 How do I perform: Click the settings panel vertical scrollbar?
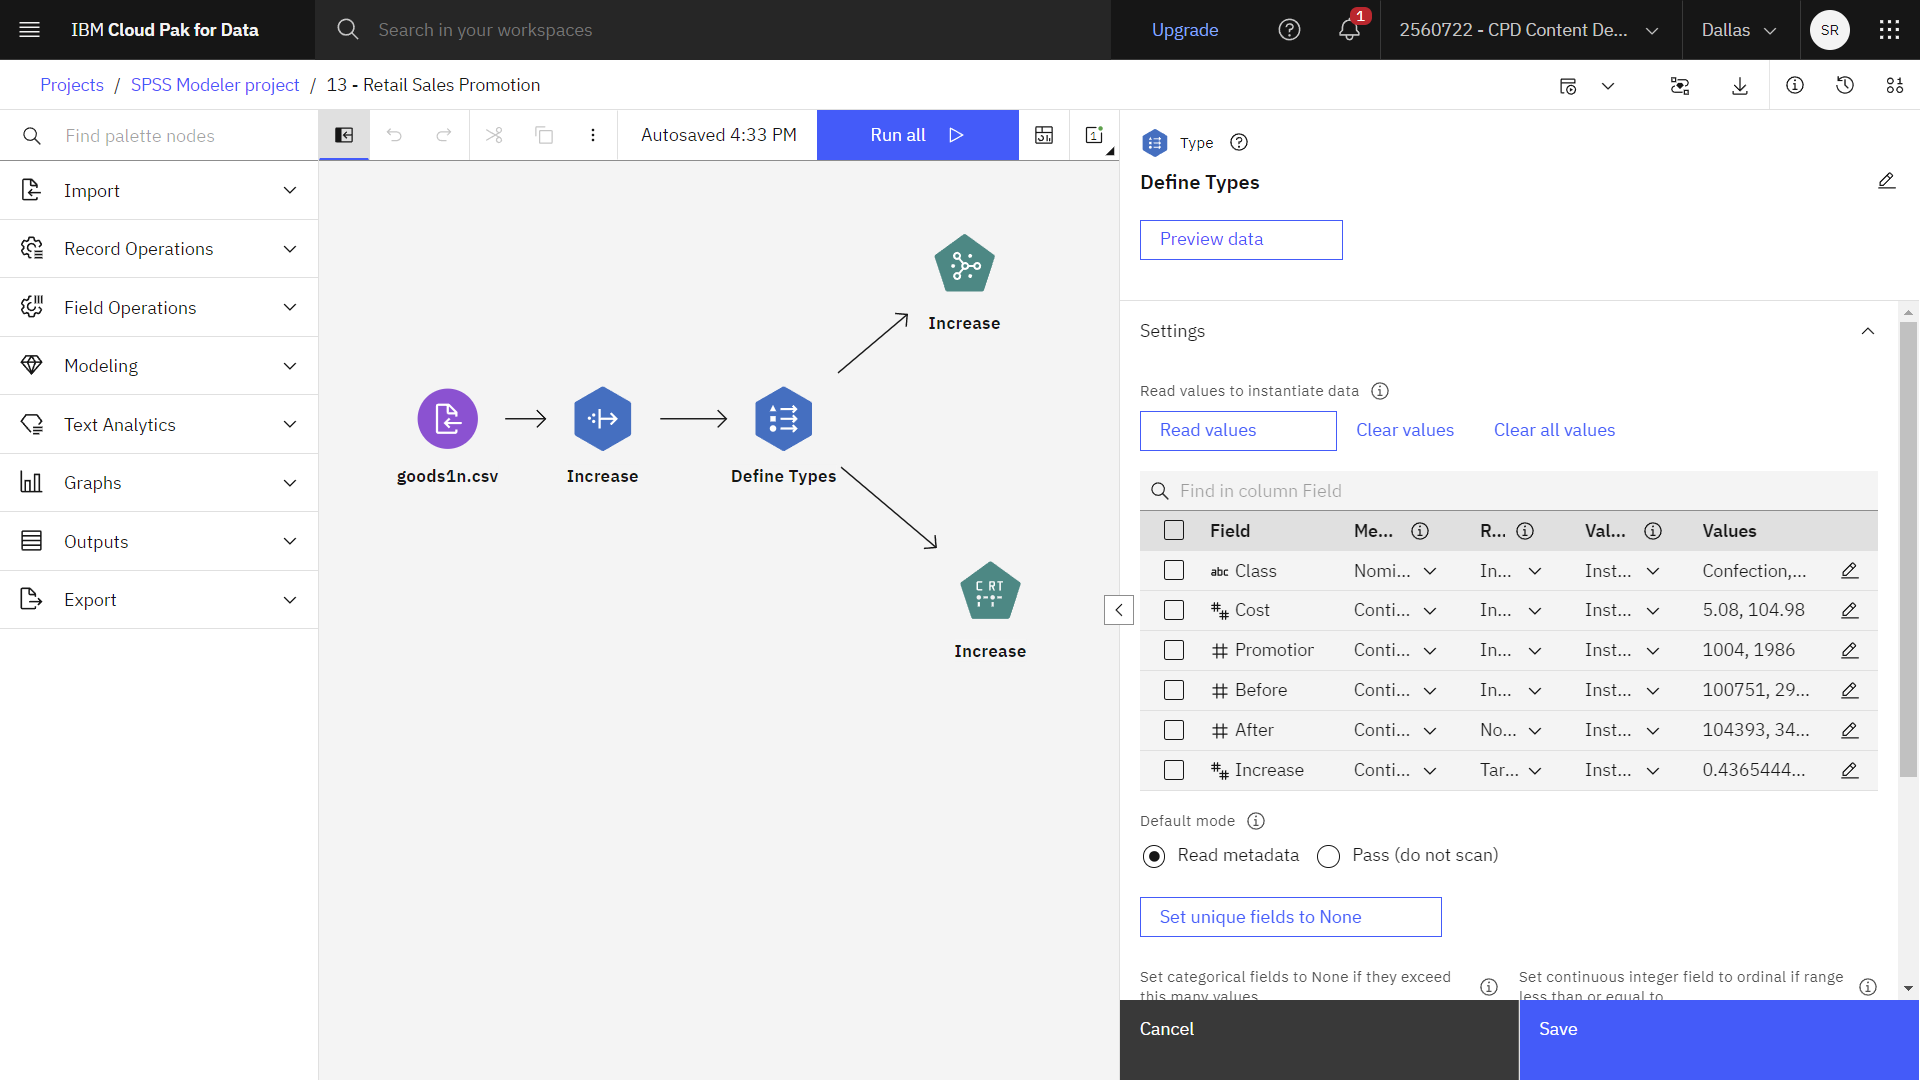pyautogui.click(x=1908, y=550)
